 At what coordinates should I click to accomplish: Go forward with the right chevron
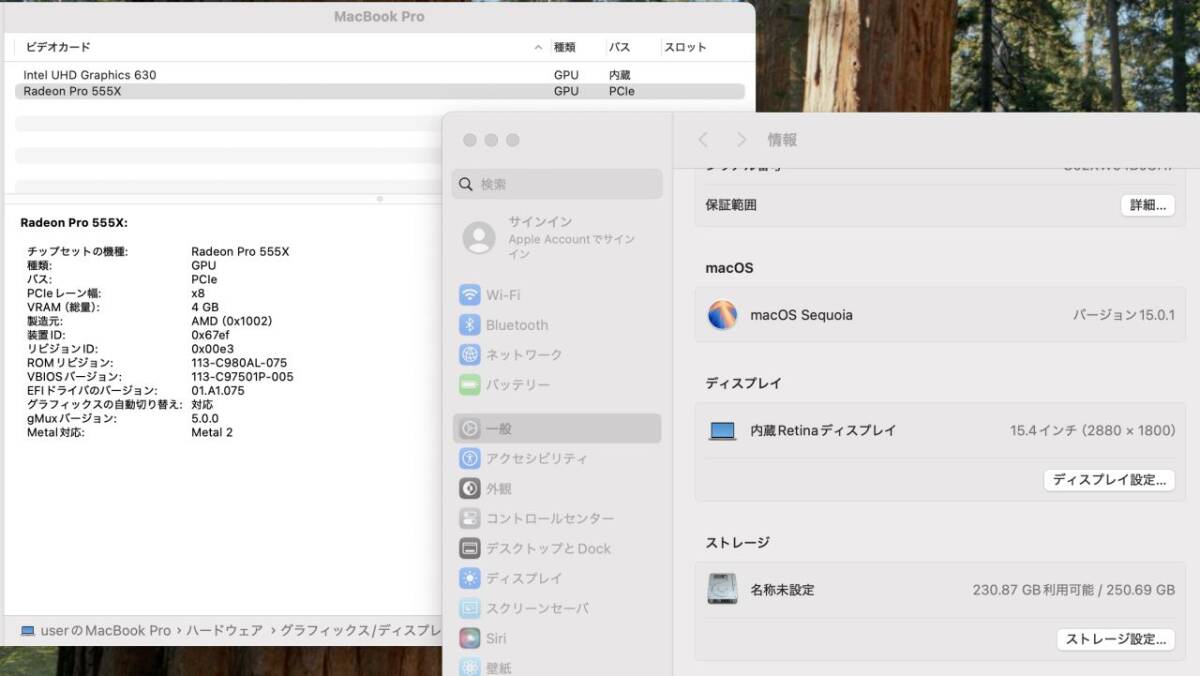click(x=741, y=140)
